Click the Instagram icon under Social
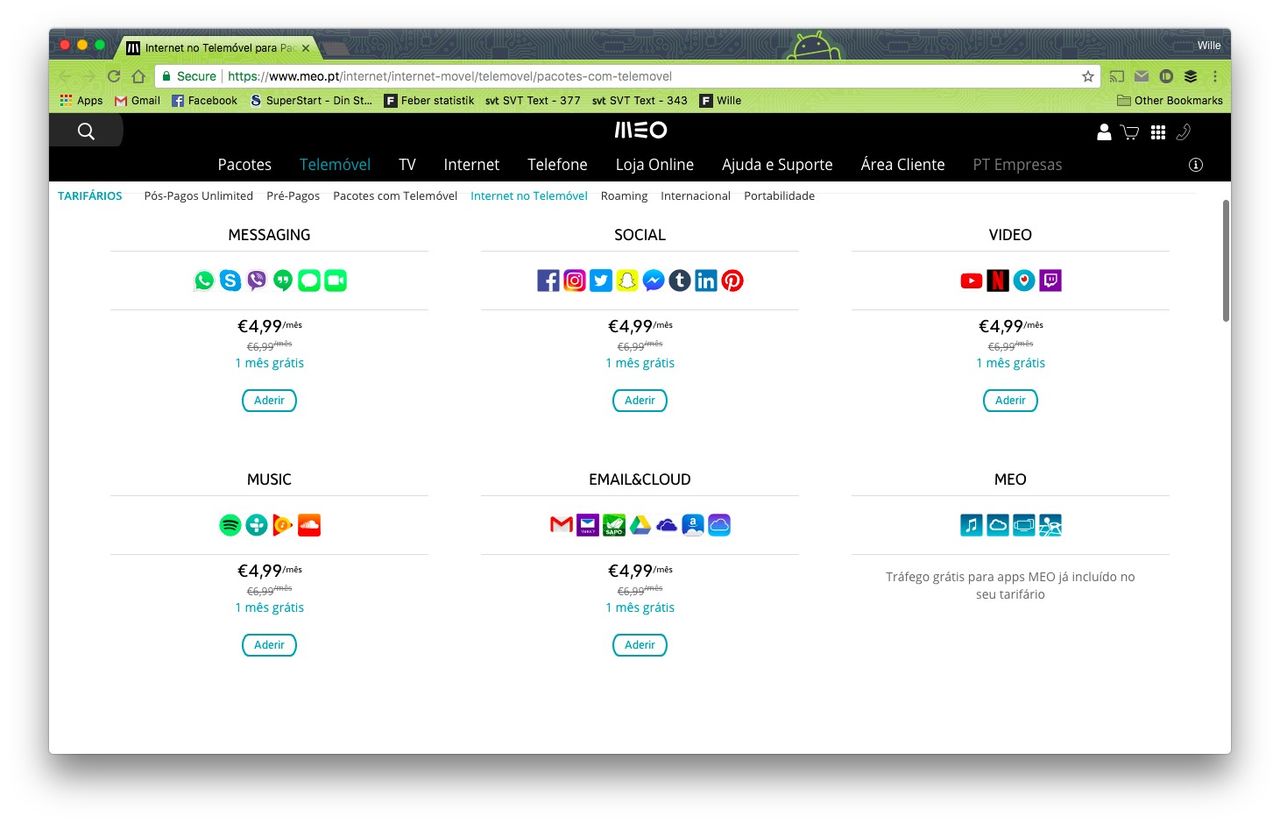The height and width of the screenshot is (824, 1280). [574, 281]
